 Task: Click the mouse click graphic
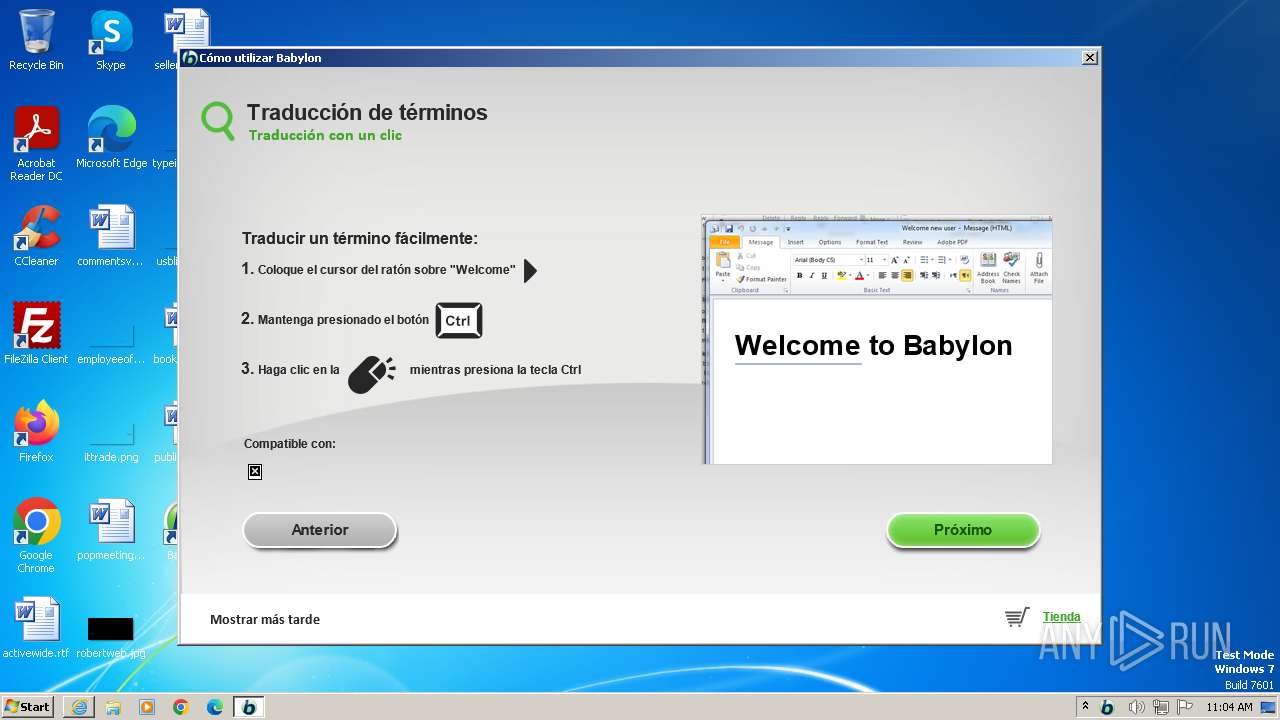tap(372, 374)
